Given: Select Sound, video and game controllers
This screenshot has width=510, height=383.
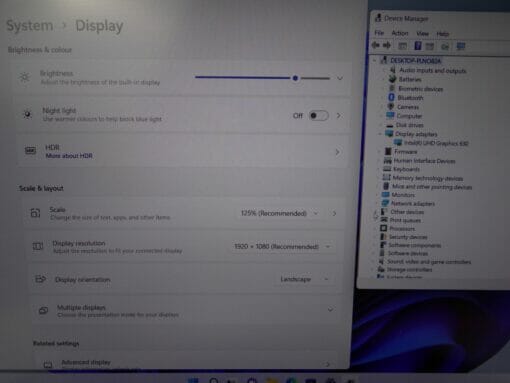Looking at the screenshot, I should (x=429, y=262).
